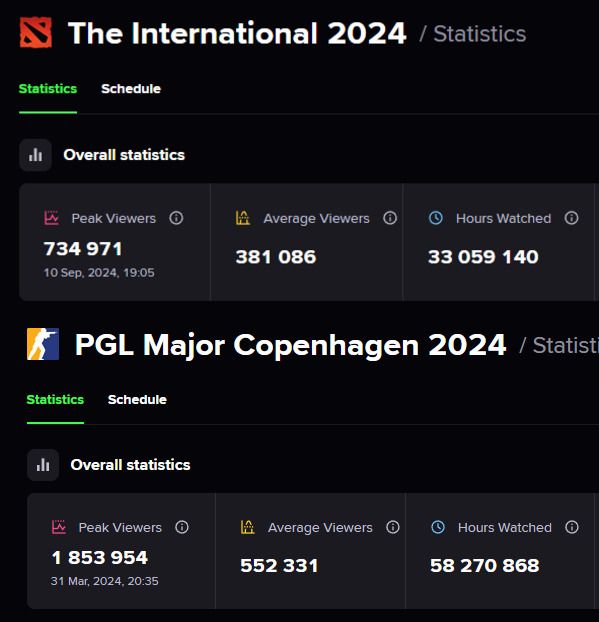The width and height of the screenshot is (599, 622).
Task: Select PGL Major Copenhagen Statistics tab
Action: tap(55, 399)
